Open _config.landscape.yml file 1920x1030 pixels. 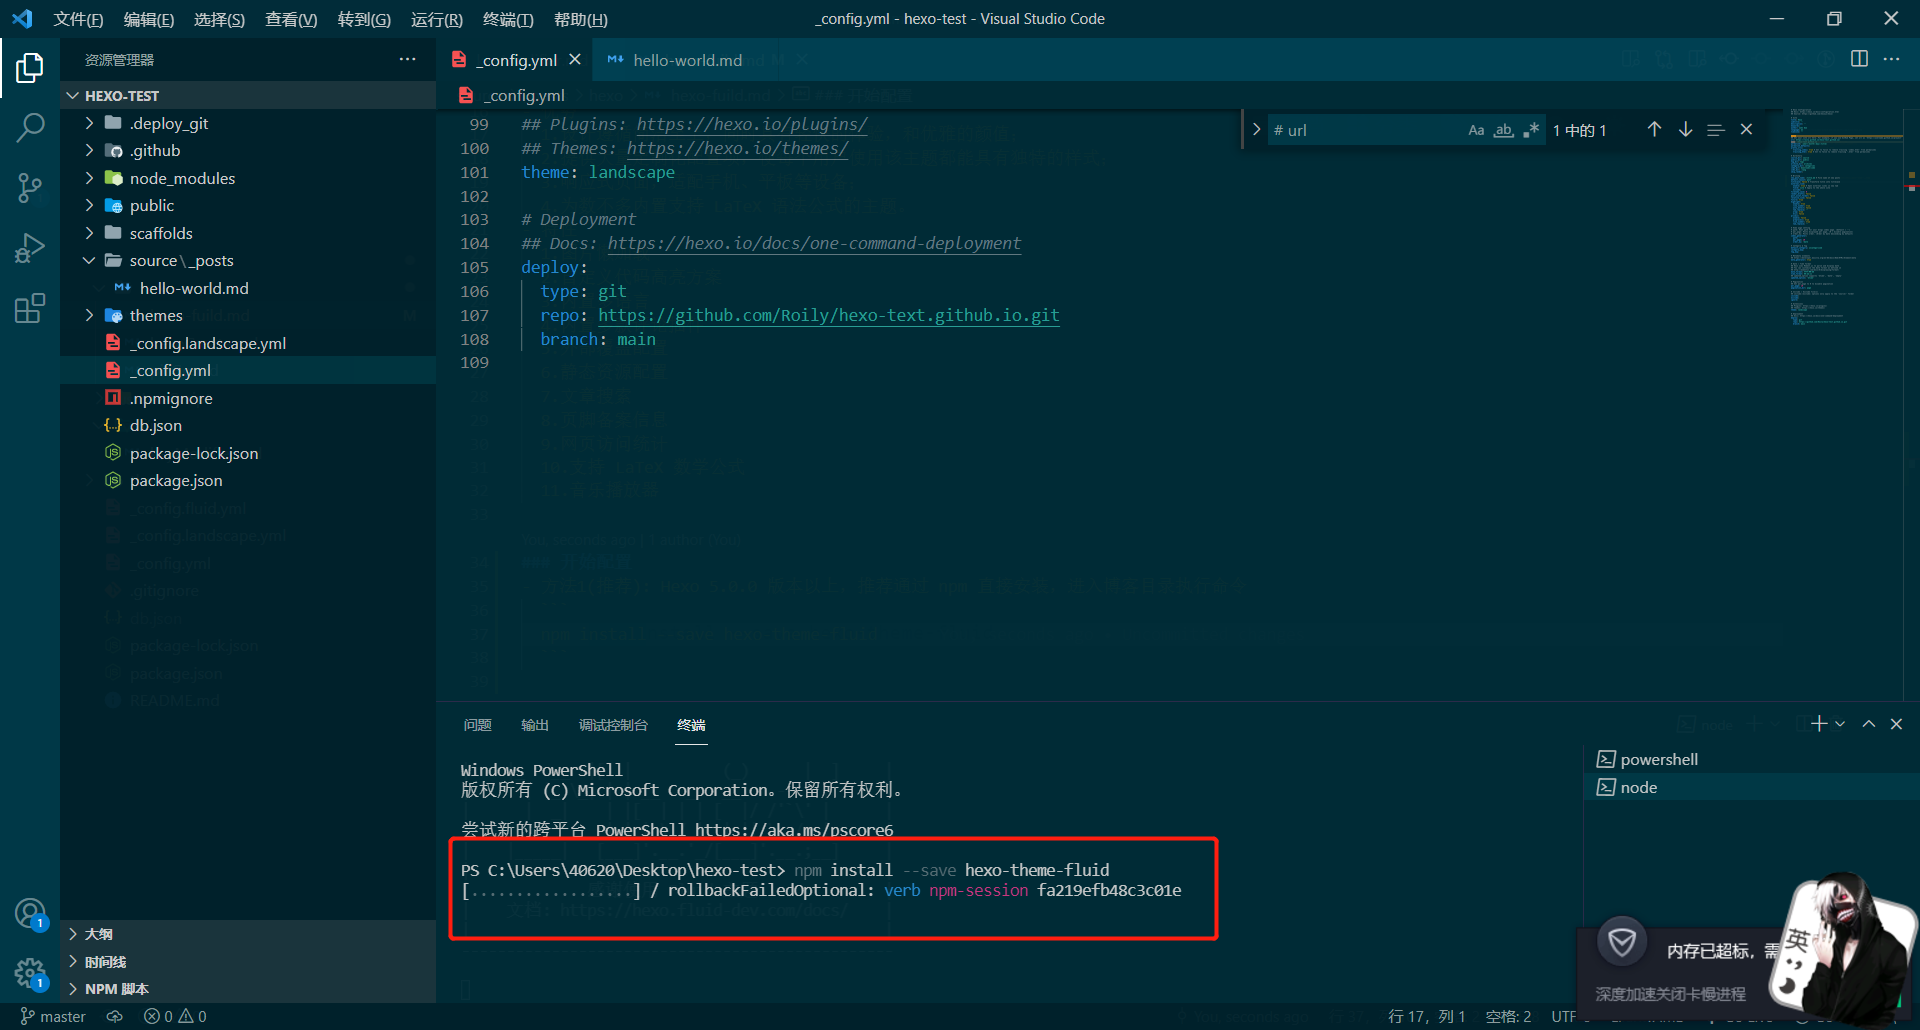point(248,343)
